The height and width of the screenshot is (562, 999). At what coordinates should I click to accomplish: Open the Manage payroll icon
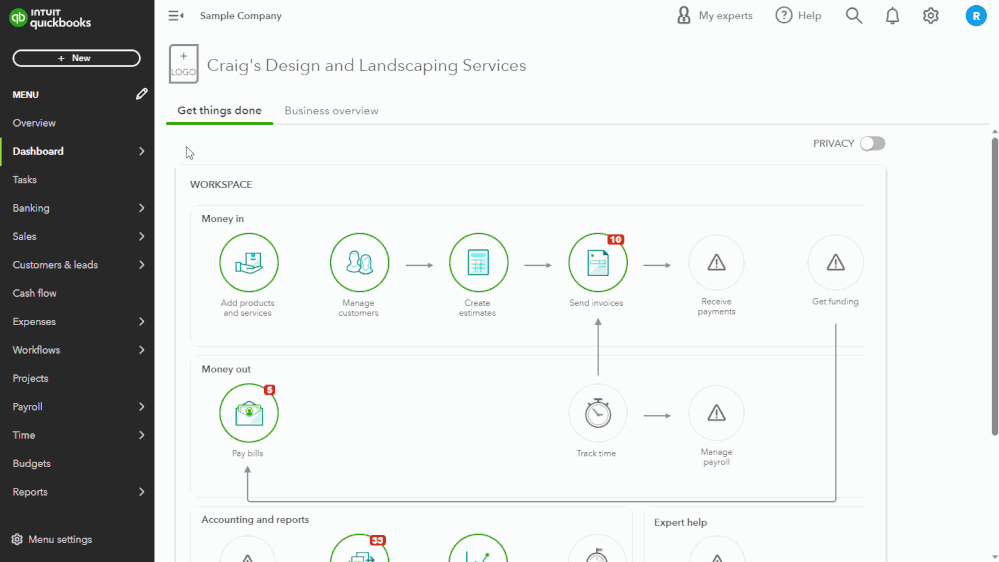(716, 413)
